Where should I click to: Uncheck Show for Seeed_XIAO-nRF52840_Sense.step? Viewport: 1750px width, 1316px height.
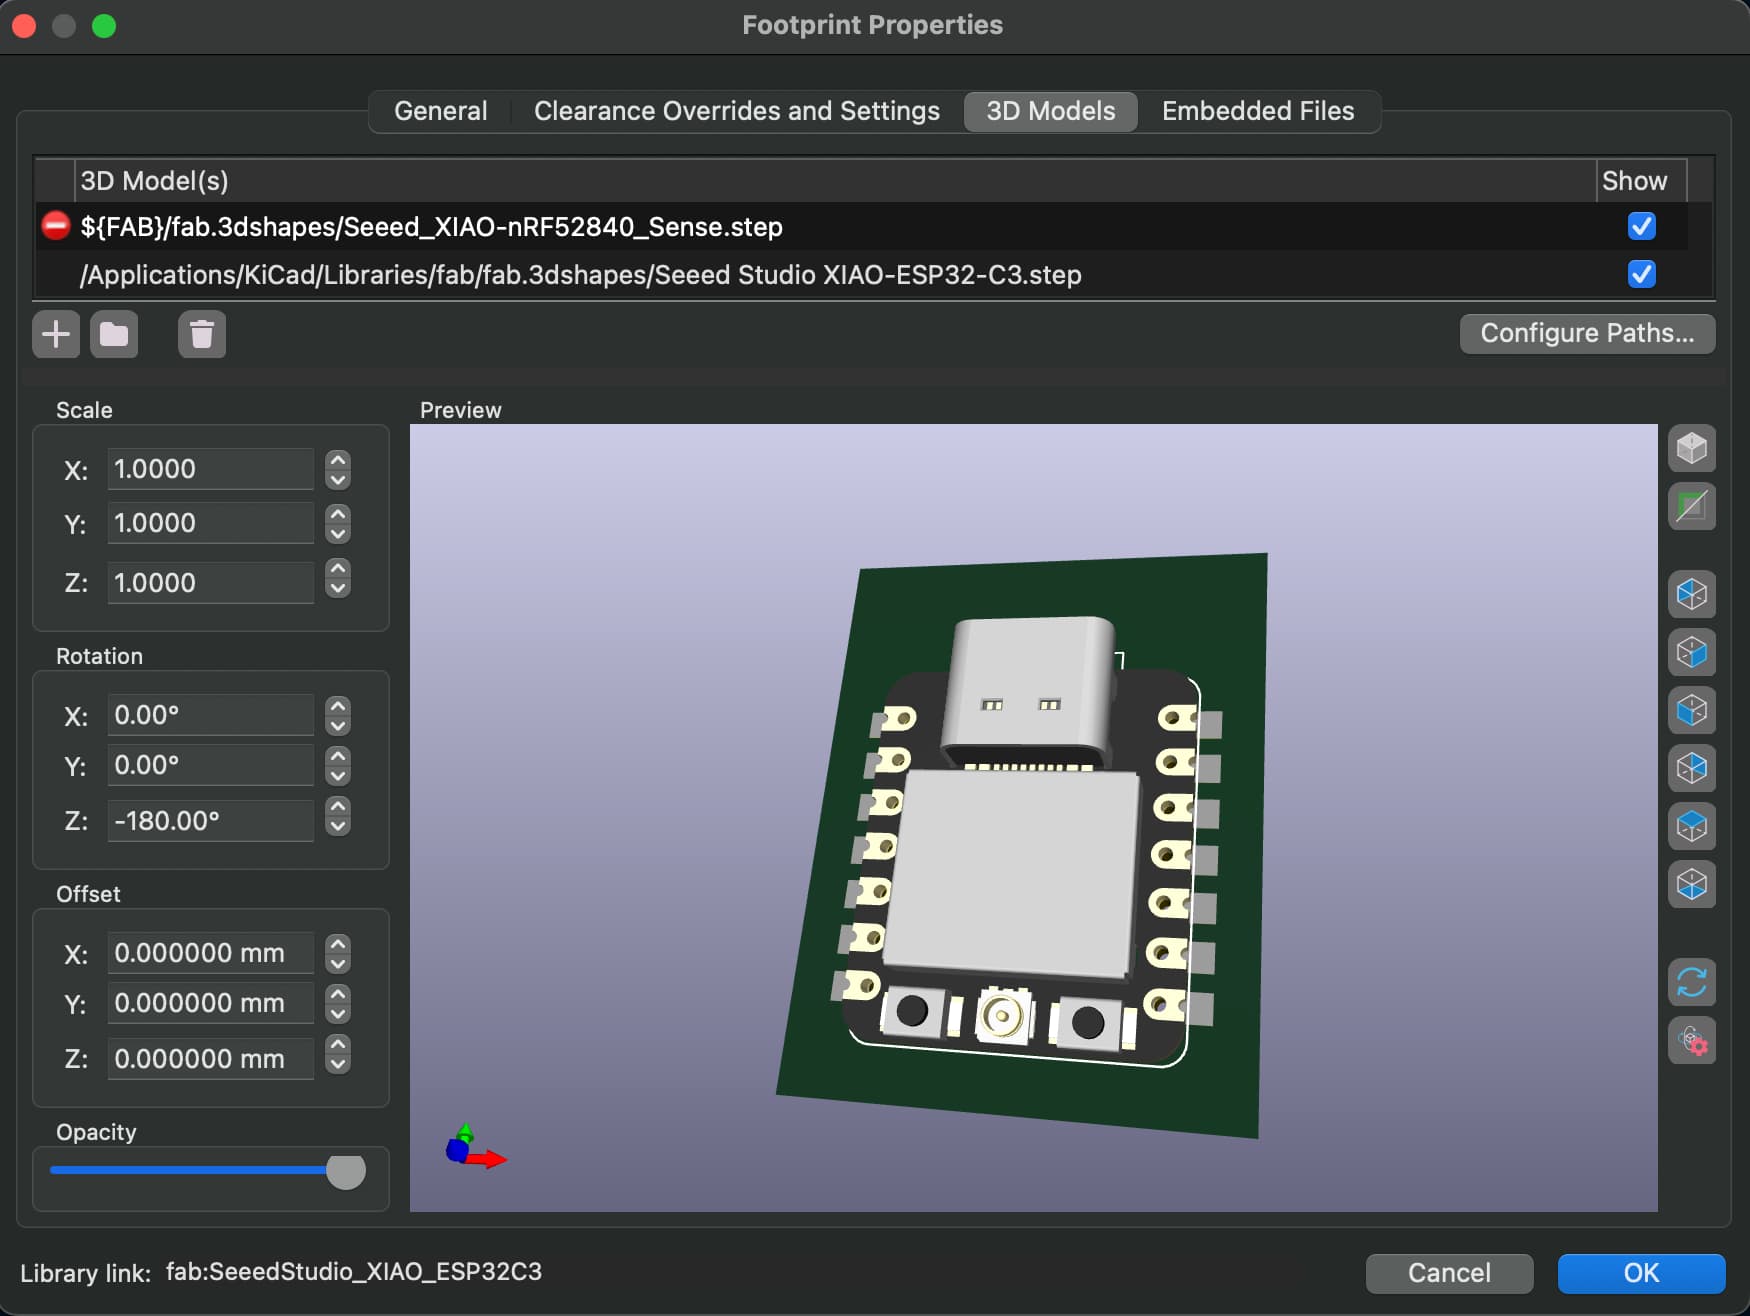pyautogui.click(x=1641, y=226)
